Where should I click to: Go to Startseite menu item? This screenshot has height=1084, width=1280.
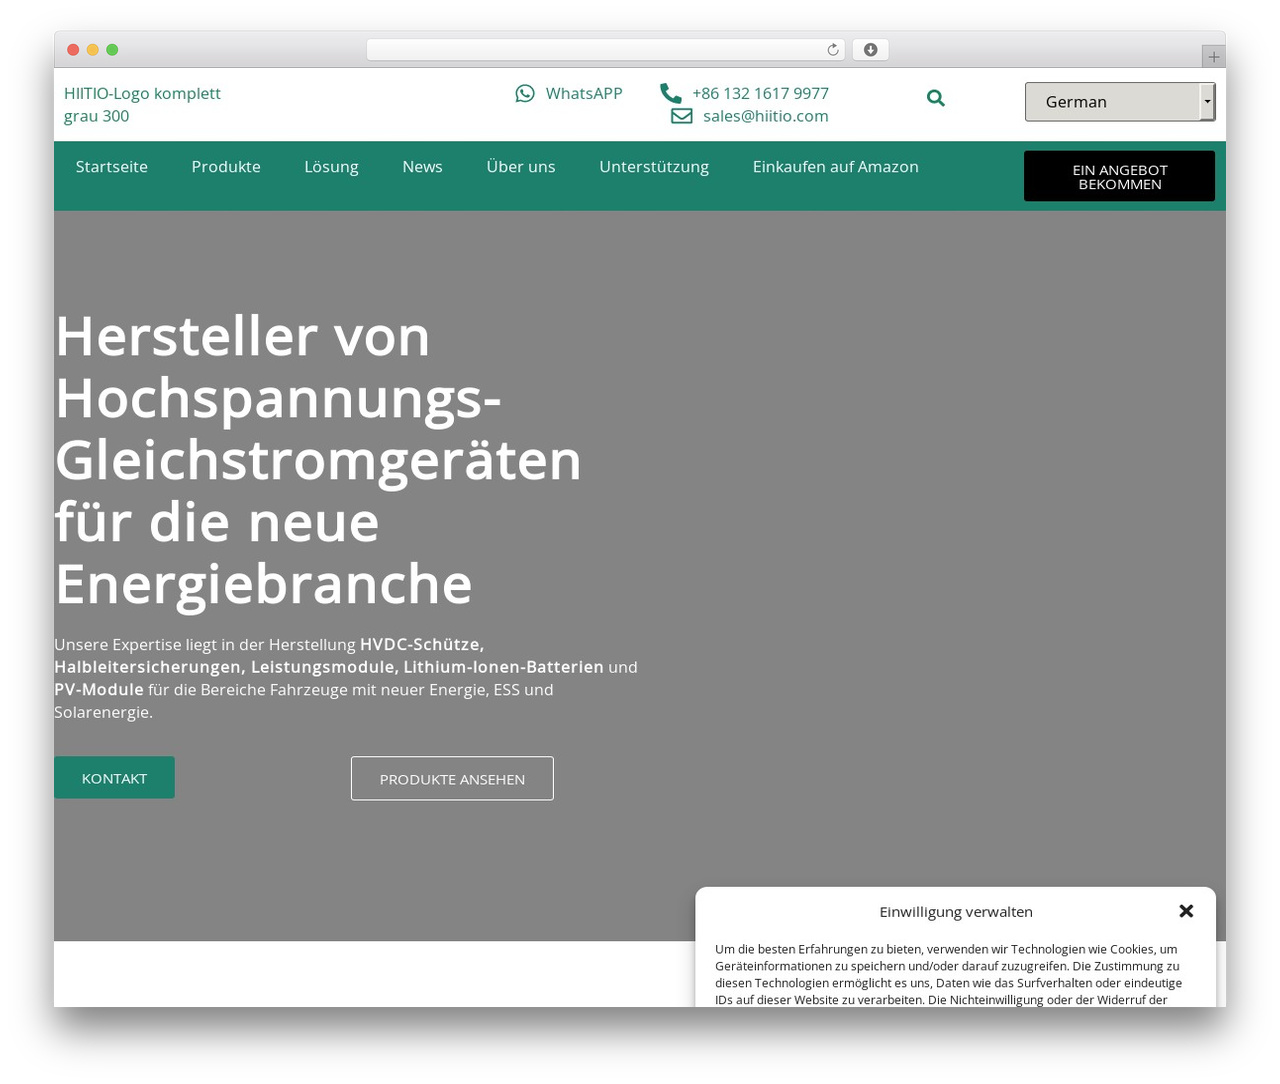[112, 167]
